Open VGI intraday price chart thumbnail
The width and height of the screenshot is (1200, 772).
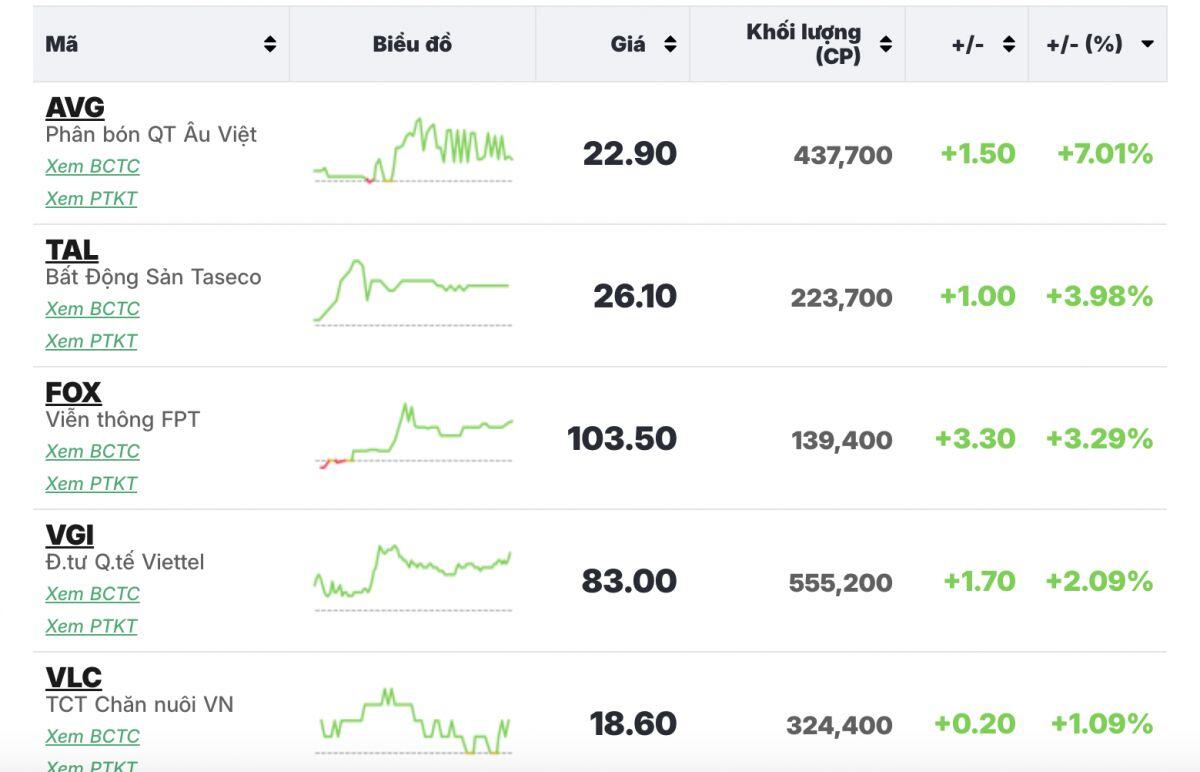click(x=413, y=580)
